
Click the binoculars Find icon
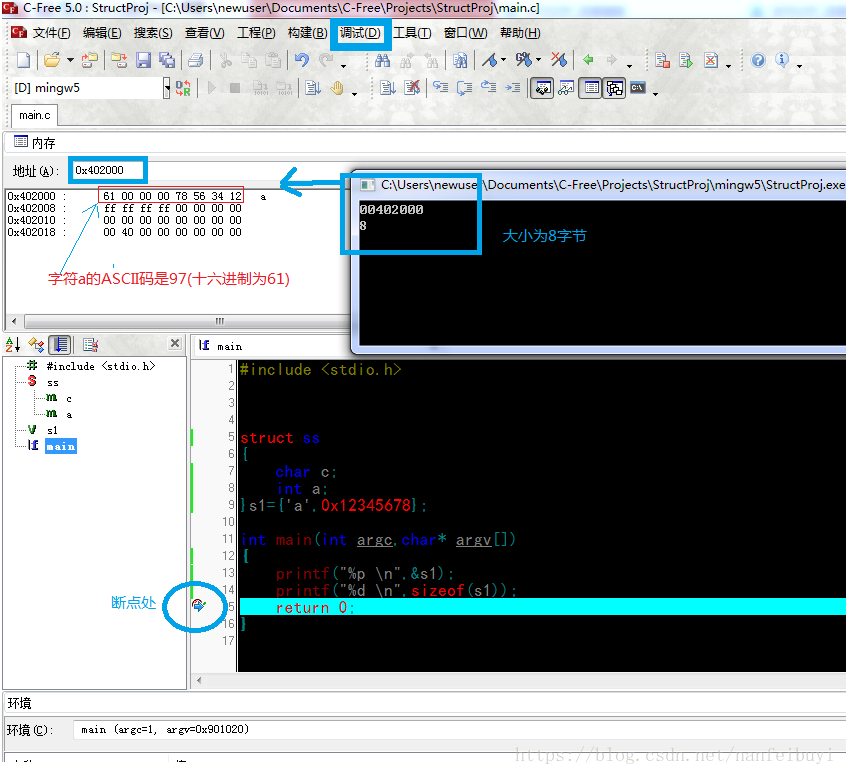[x=382, y=60]
